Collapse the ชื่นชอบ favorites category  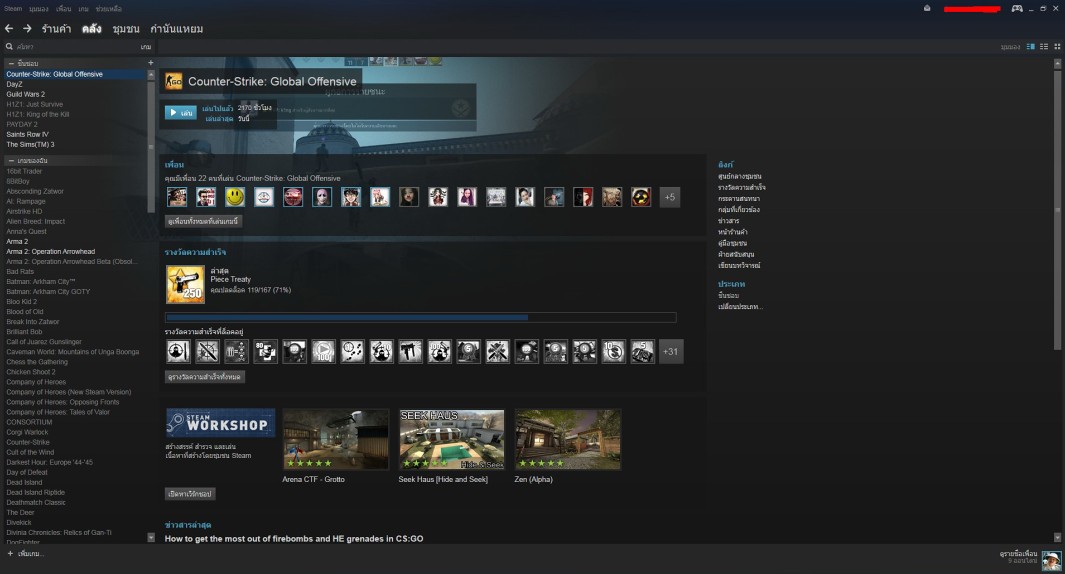11,63
